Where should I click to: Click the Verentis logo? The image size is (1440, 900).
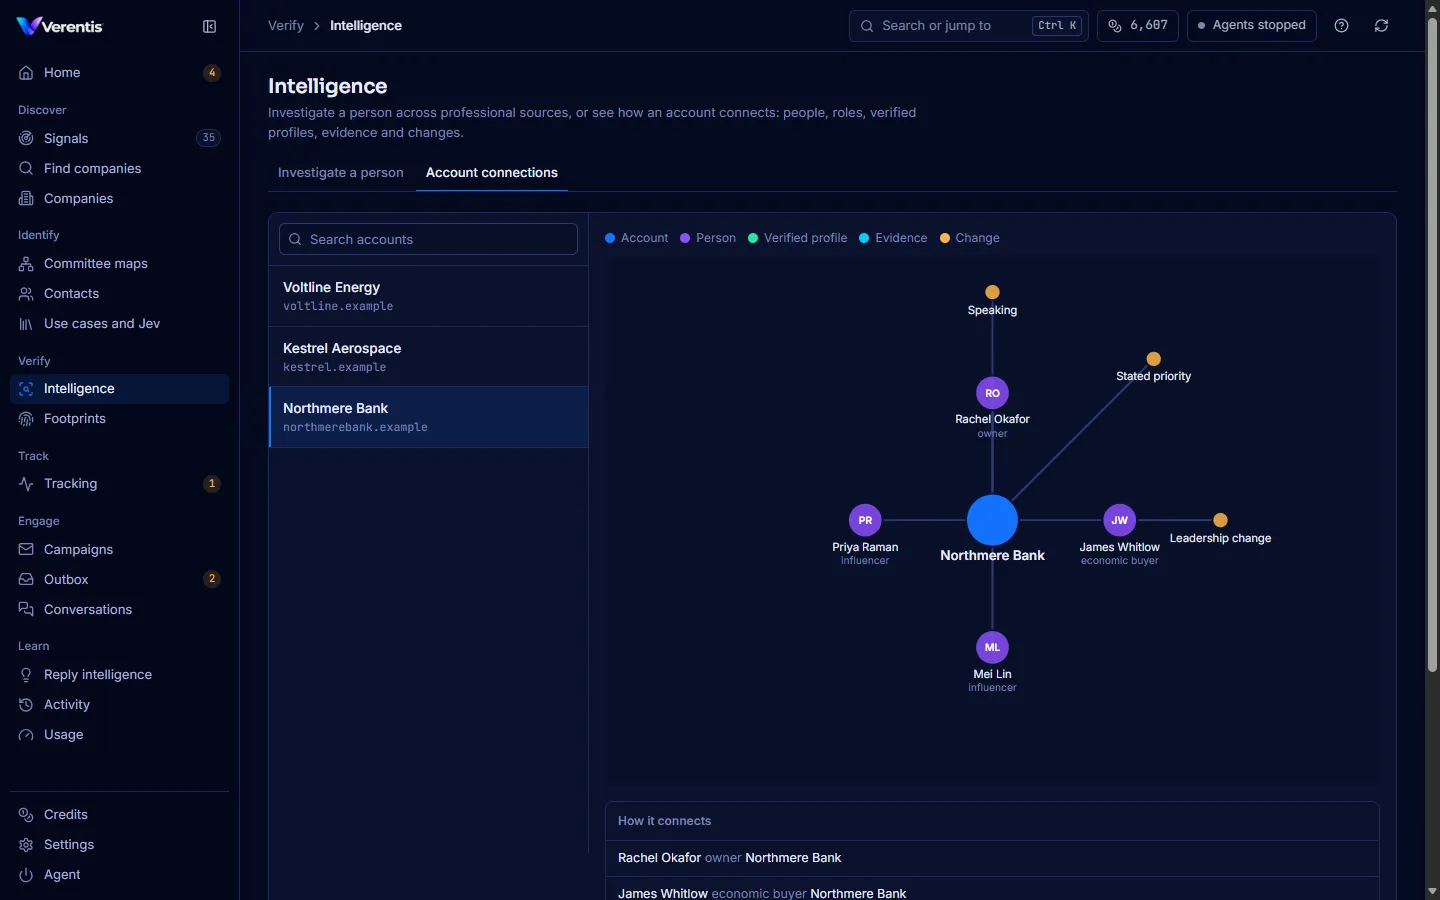coord(60,27)
